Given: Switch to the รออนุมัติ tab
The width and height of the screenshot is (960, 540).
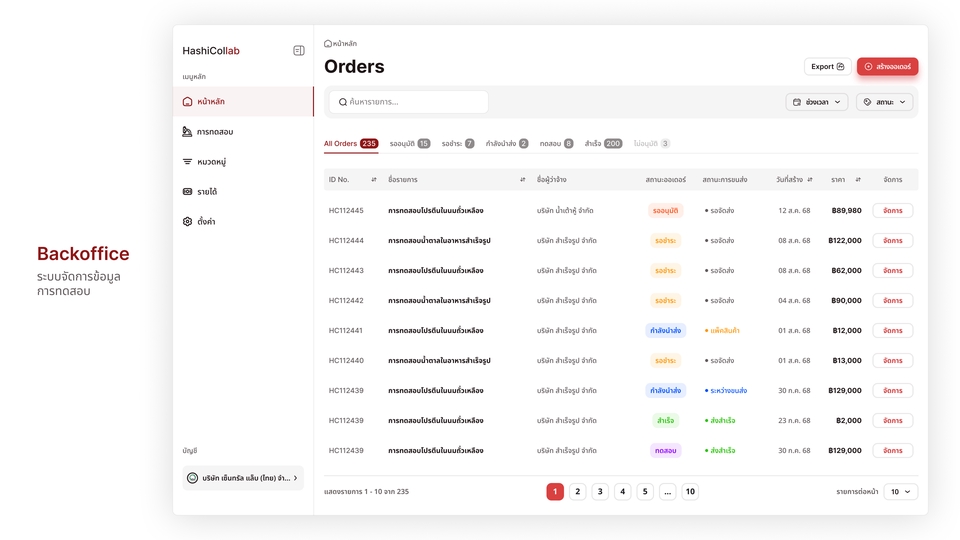Looking at the screenshot, I should coord(409,144).
